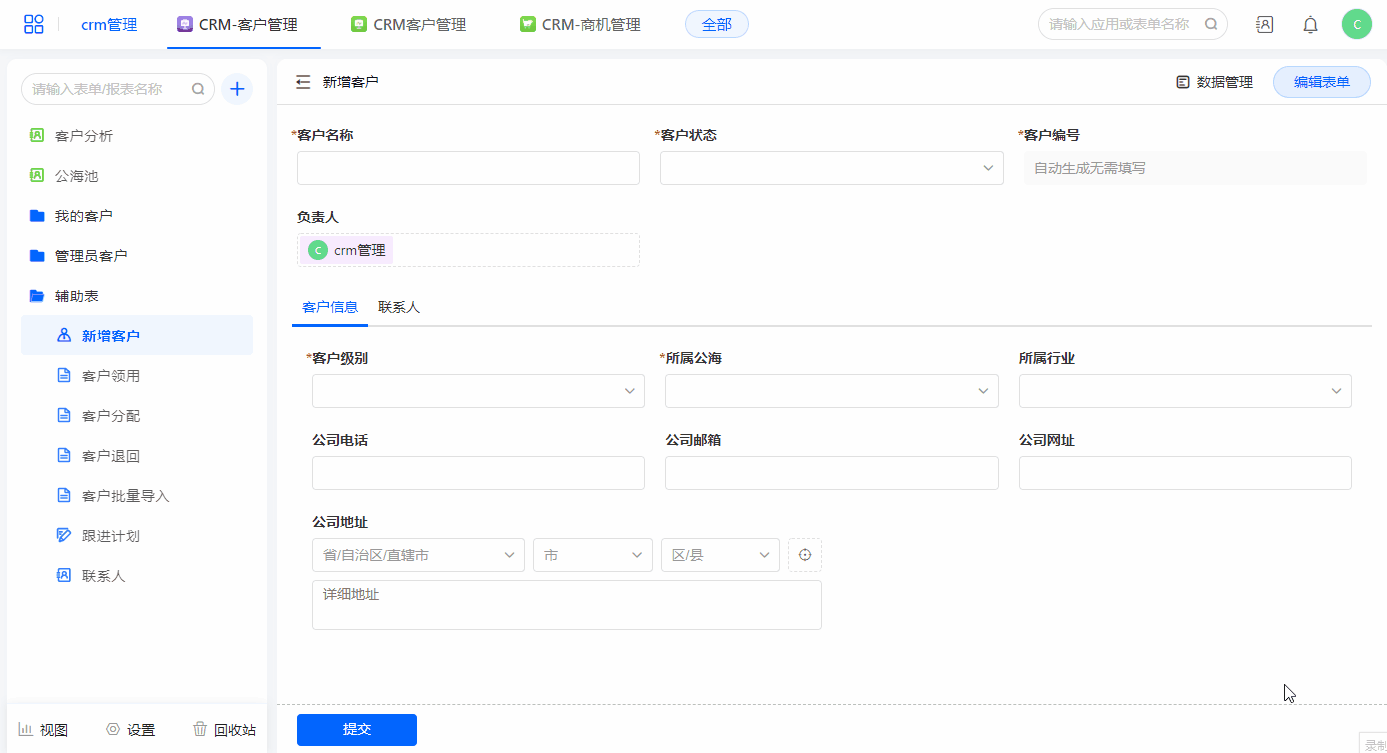The height and width of the screenshot is (753, 1387).
Task: Open the 省/自治区/直辖市 province selector
Action: [418, 555]
